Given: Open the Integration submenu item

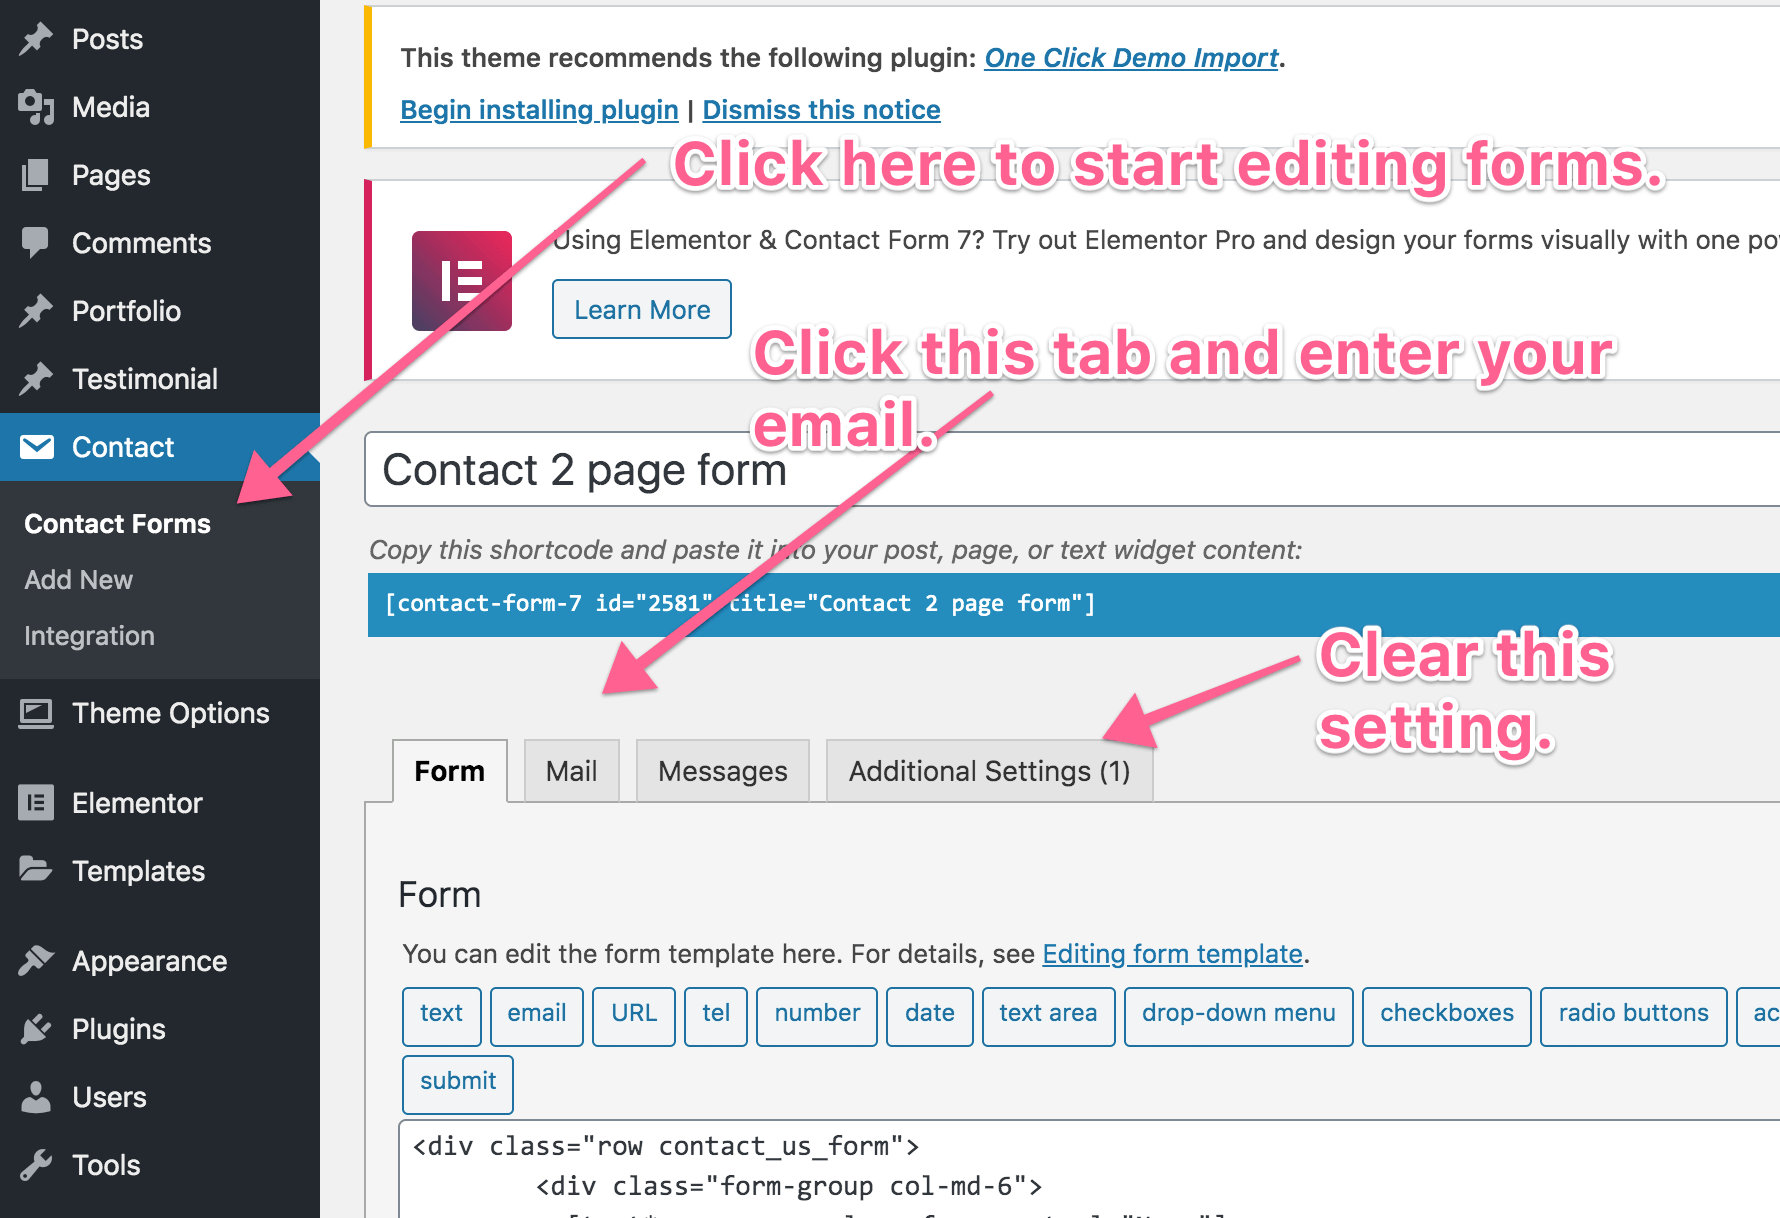Looking at the screenshot, I should (89, 636).
